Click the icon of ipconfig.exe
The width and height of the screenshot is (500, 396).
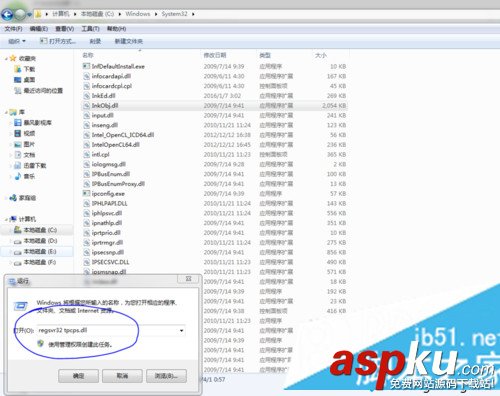(86, 193)
